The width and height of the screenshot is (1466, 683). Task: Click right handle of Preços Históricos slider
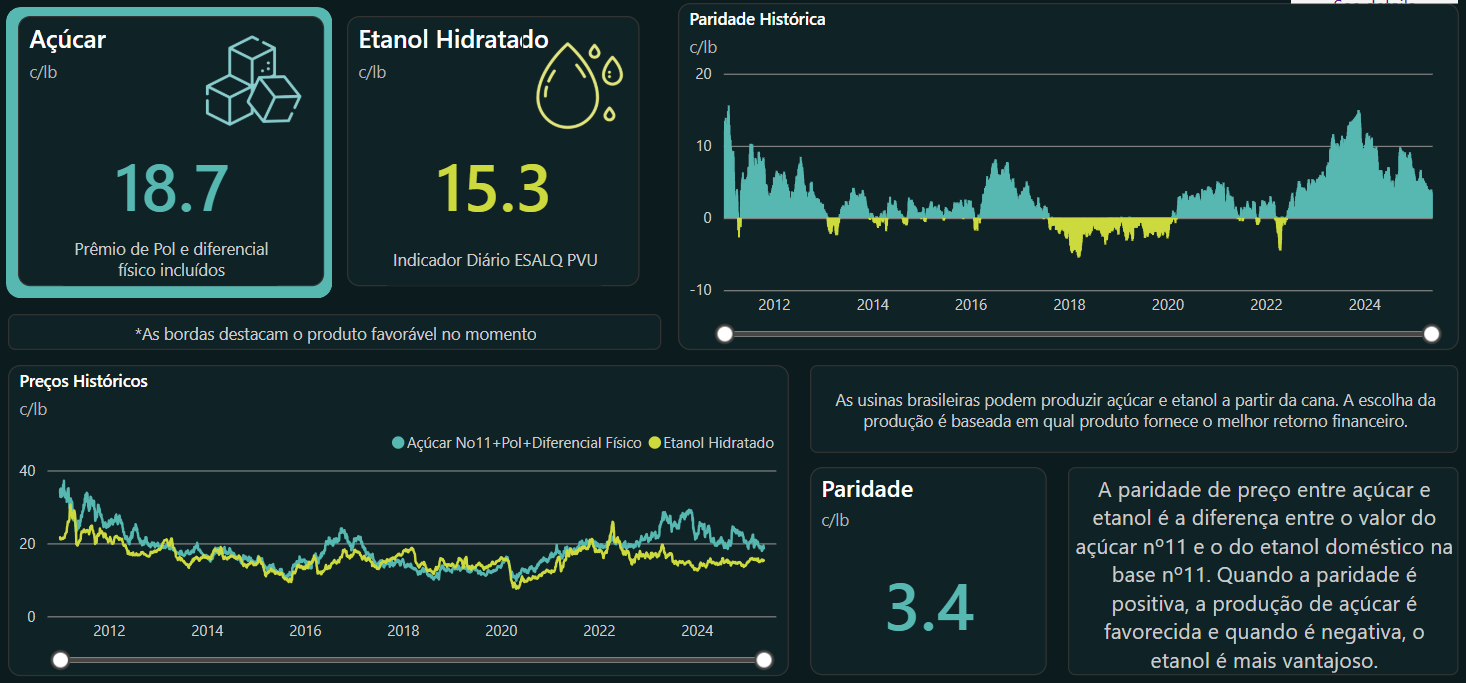[x=765, y=659]
